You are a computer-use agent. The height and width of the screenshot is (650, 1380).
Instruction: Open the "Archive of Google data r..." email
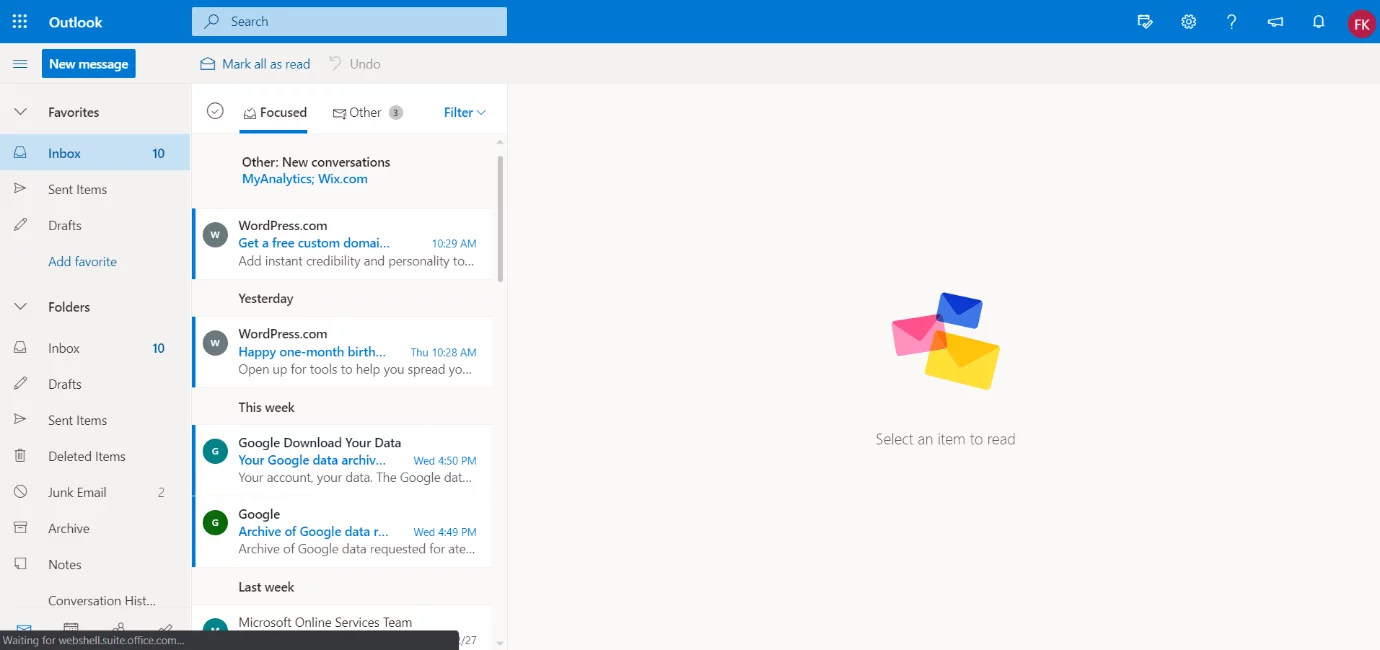click(342, 532)
